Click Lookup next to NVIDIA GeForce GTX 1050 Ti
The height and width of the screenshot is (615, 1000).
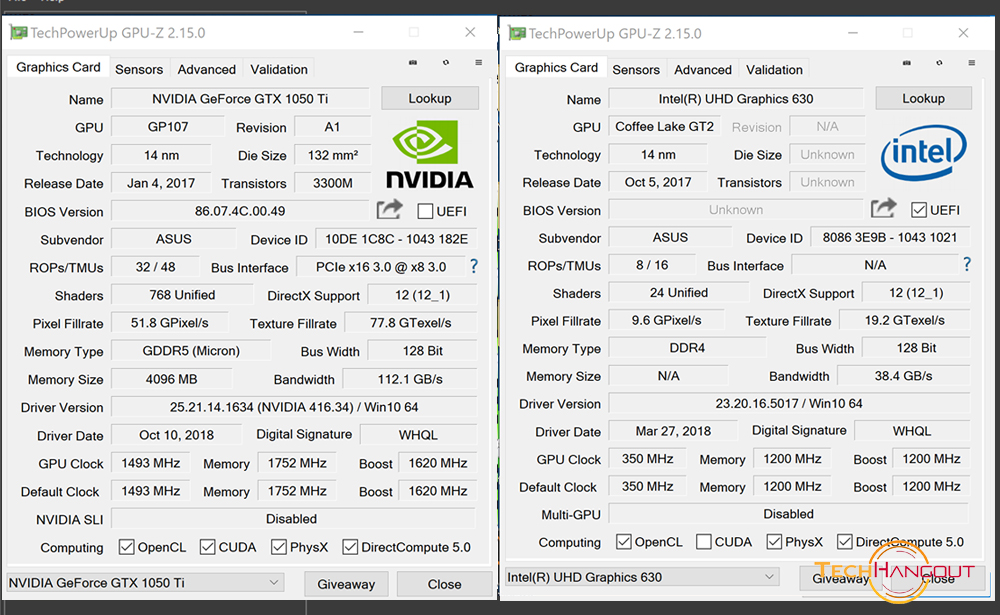(430, 98)
